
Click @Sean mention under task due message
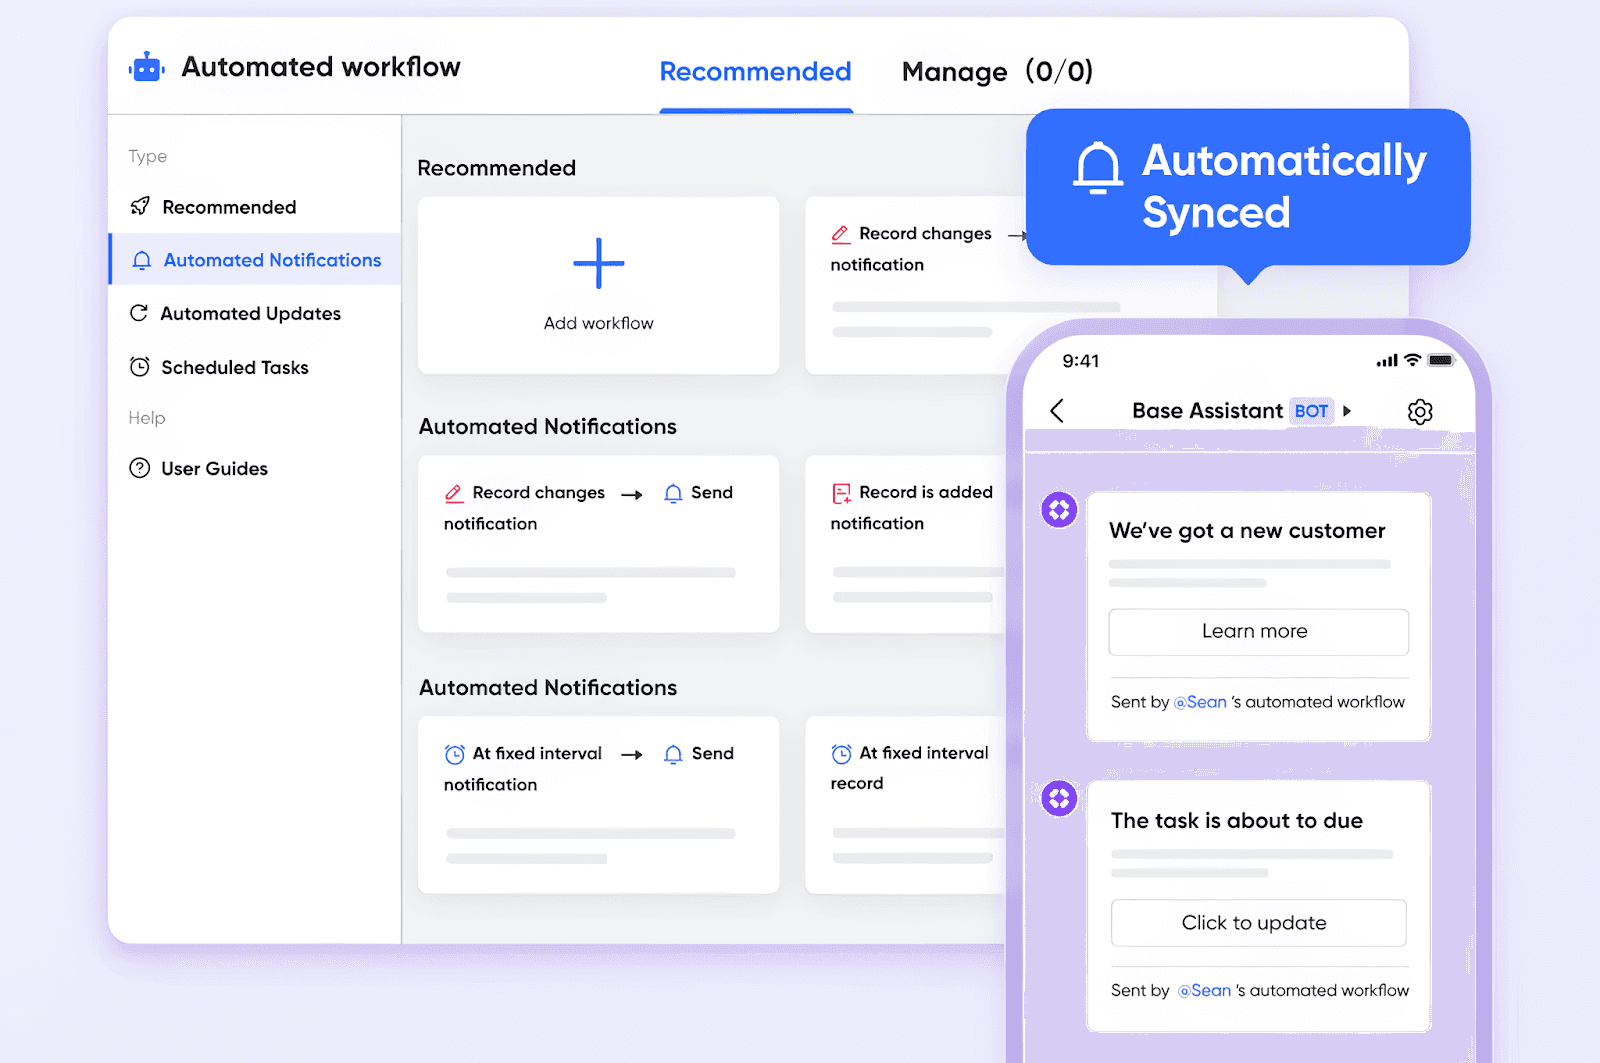tap(1204, 991)
